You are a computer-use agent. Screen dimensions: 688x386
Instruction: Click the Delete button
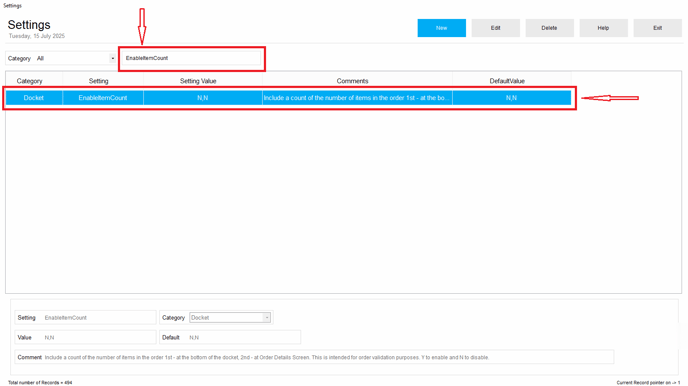(x=549, y=28)
